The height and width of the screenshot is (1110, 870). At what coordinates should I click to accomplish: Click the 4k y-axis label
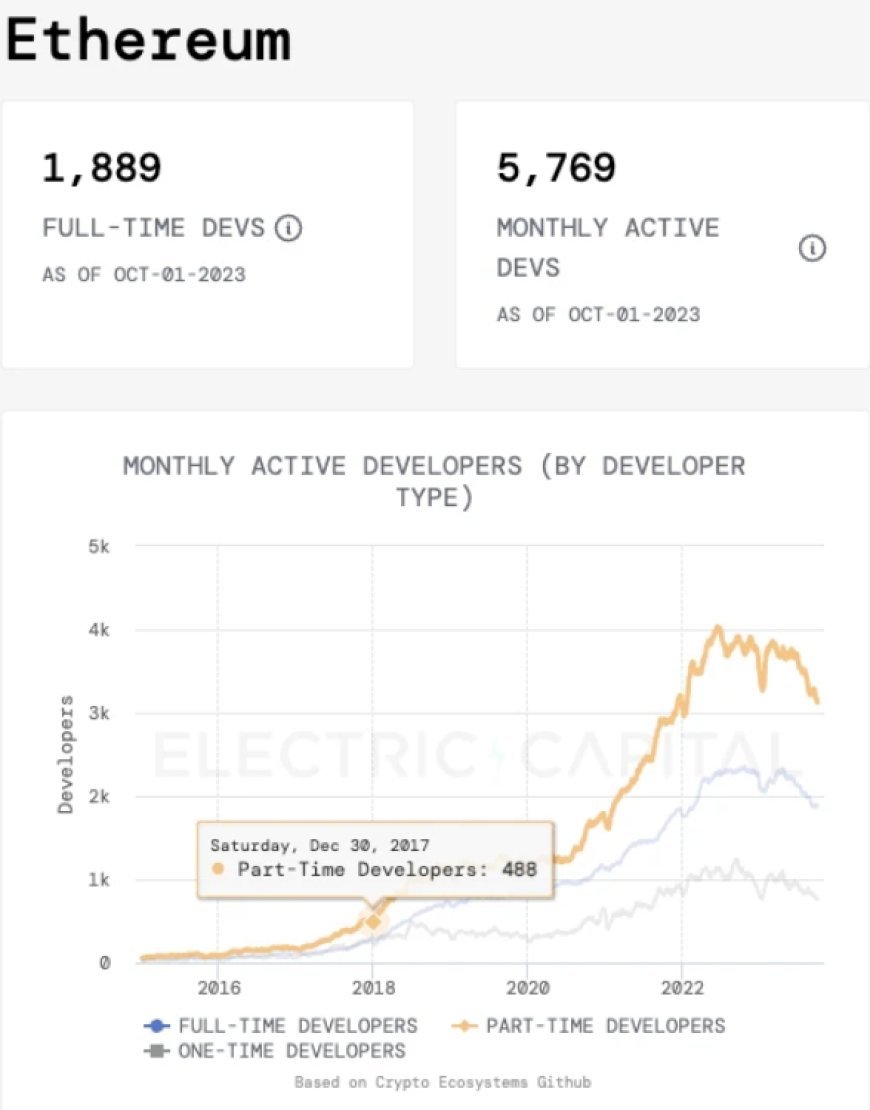(x=99, y=630)
